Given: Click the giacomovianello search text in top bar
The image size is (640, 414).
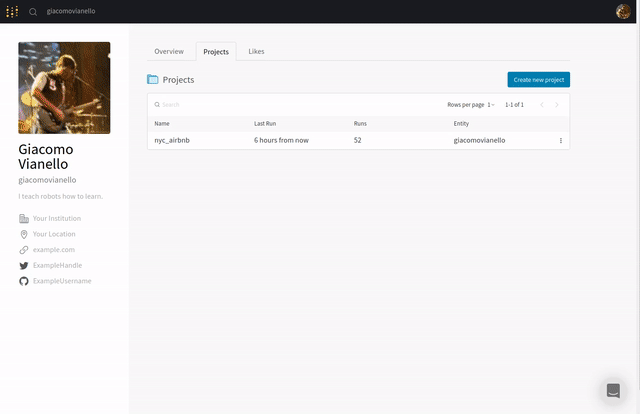Looking at the screenshot, I should pos(71,11).
